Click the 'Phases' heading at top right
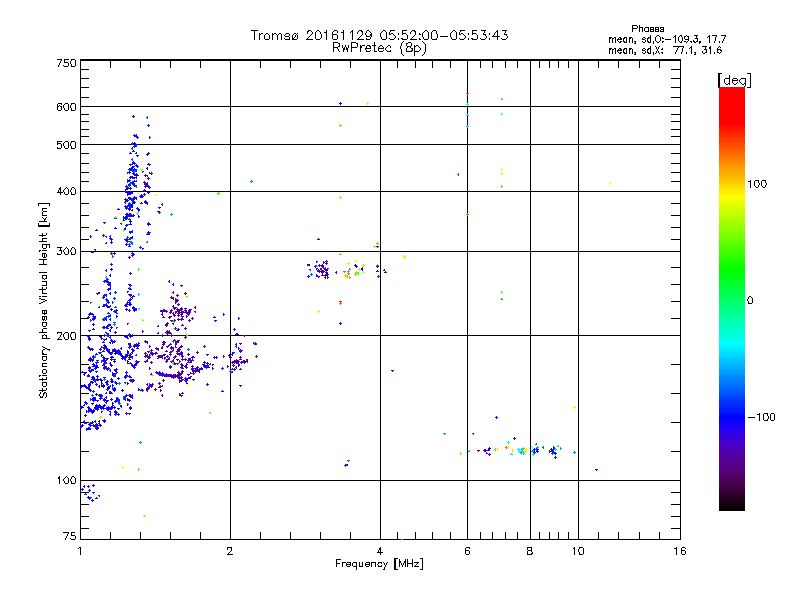The width and height of the screenshot is (800, 600). point(647,29)
